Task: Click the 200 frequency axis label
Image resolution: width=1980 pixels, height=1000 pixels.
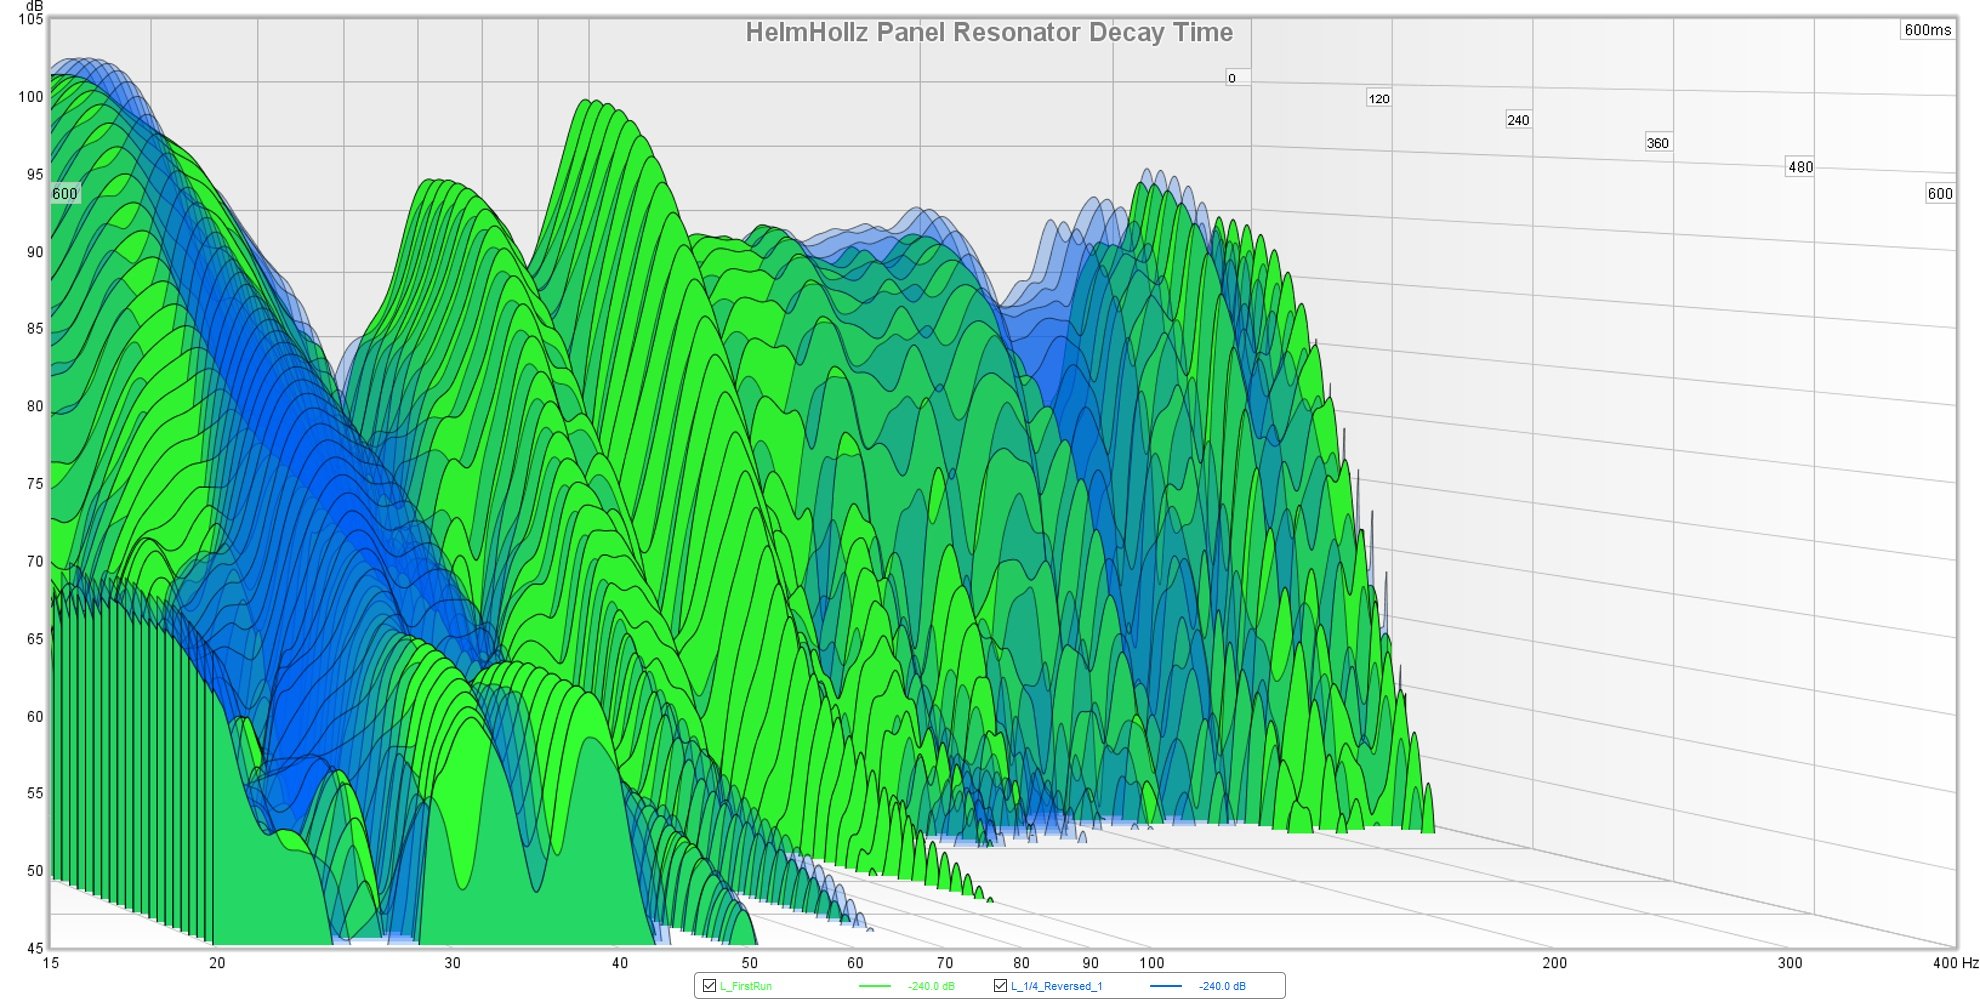Action: point(1555,963)
